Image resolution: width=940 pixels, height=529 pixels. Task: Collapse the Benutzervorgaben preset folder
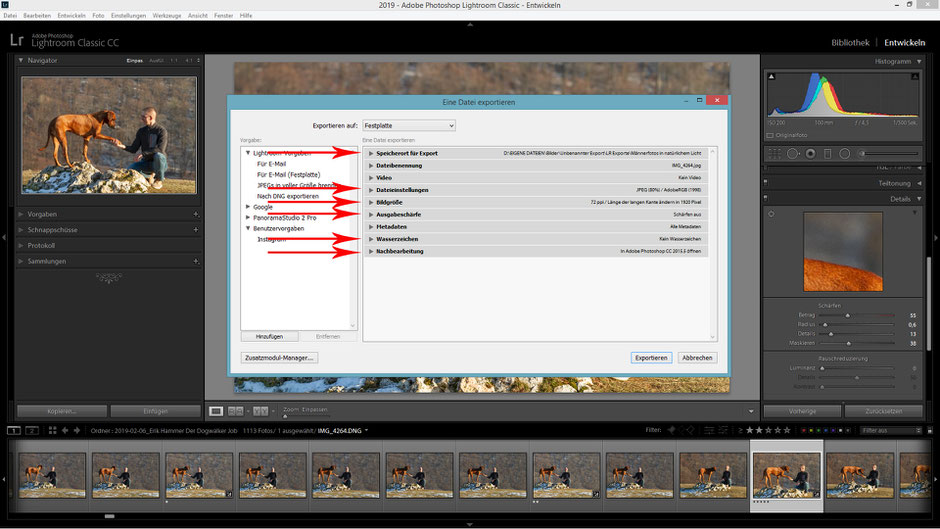point(248,228)
